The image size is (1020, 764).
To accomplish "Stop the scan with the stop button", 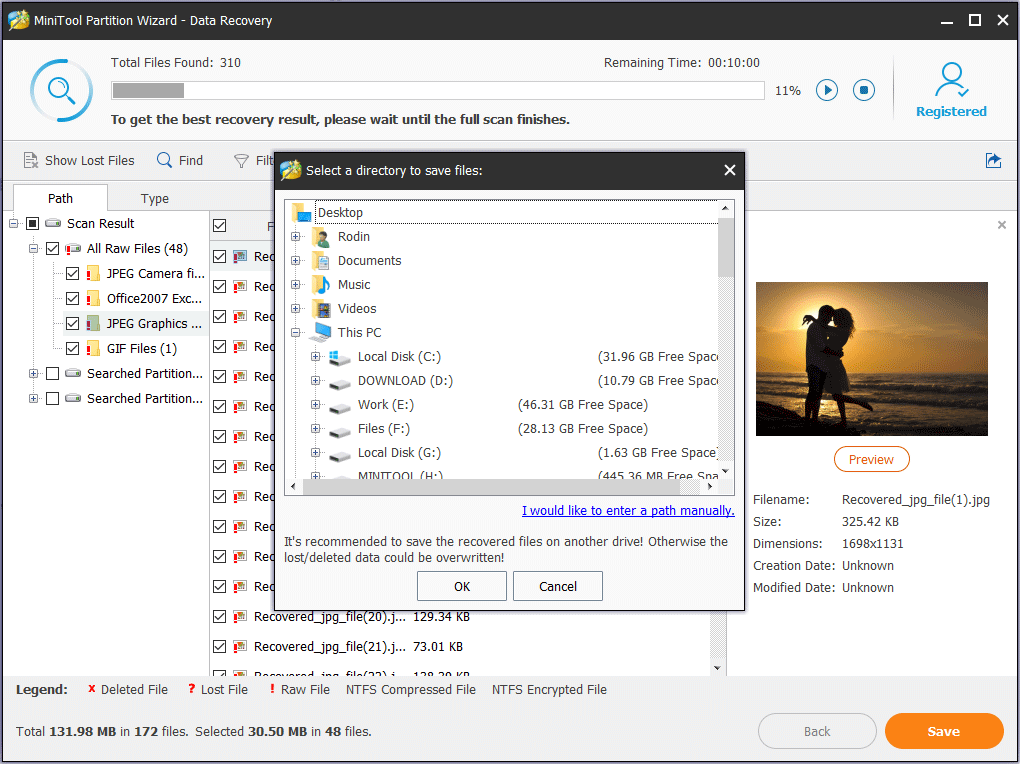I will 864,90.
